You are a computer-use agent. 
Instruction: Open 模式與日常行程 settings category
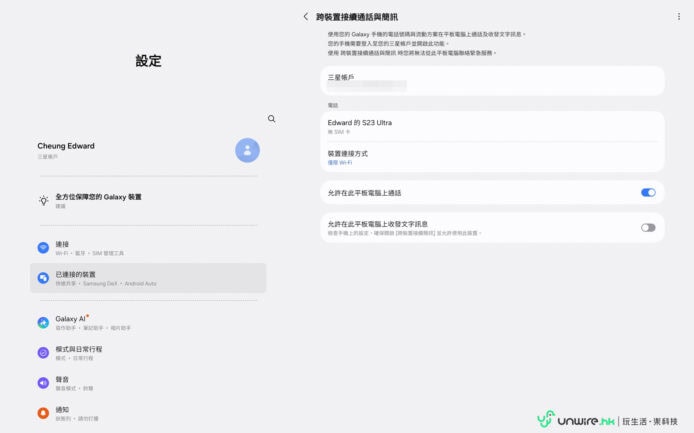click(148, 353)
